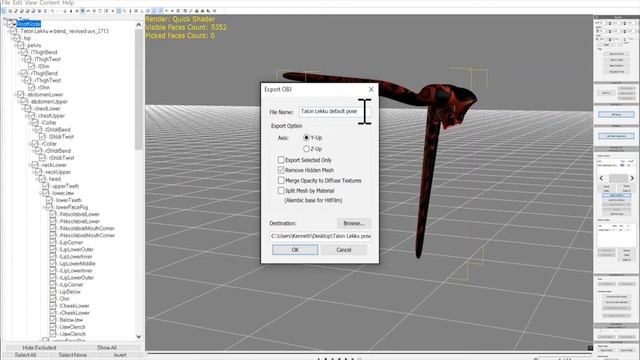Click the left arrow in right panel
The width and height of the screenshot is (640, 360).
pos(601,178)
